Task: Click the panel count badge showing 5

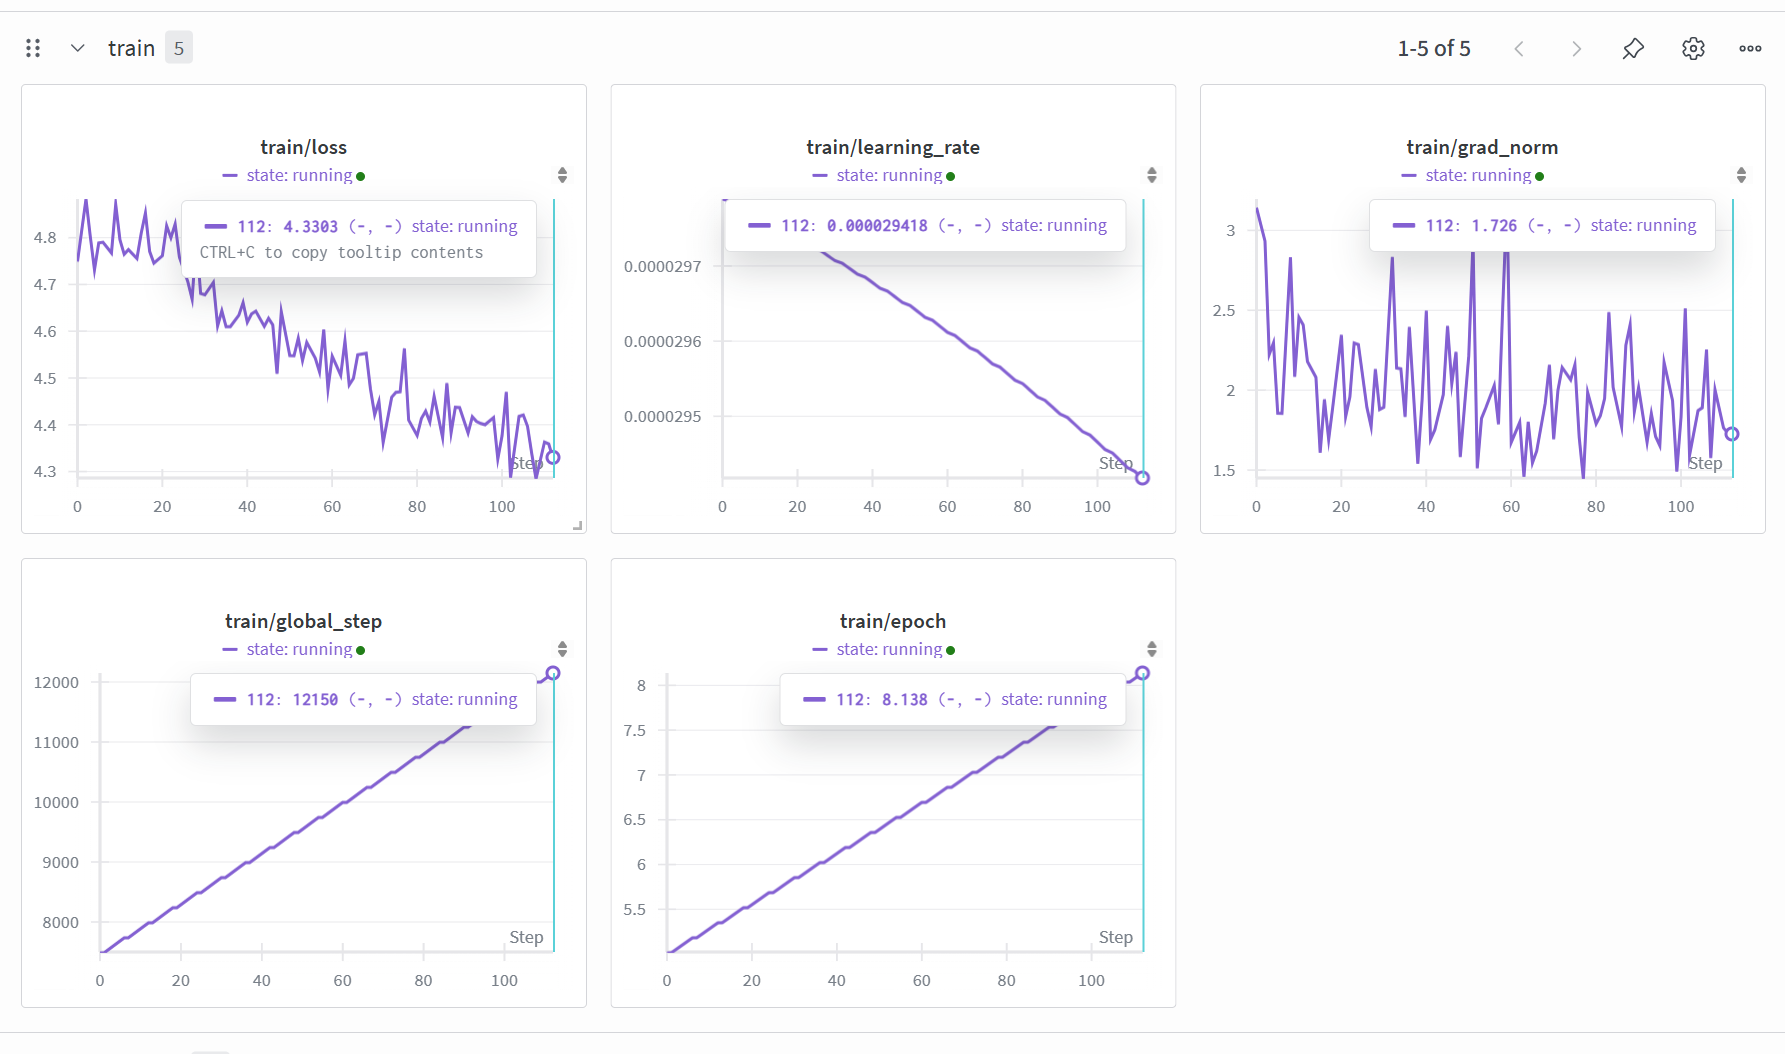Action: 179,48
